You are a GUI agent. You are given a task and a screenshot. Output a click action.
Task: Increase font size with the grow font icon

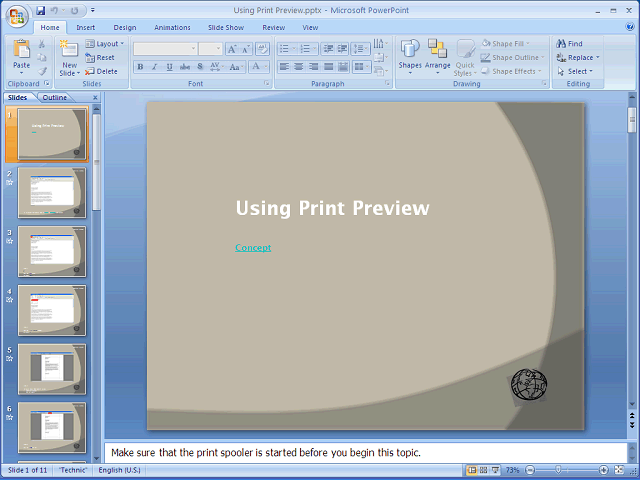point(232,49)
